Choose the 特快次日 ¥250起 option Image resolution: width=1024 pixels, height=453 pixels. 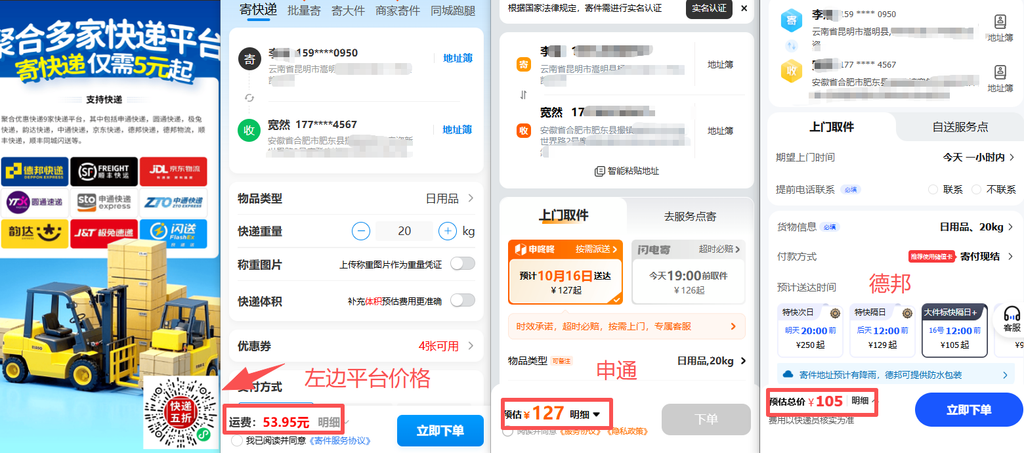coord(808,330)
